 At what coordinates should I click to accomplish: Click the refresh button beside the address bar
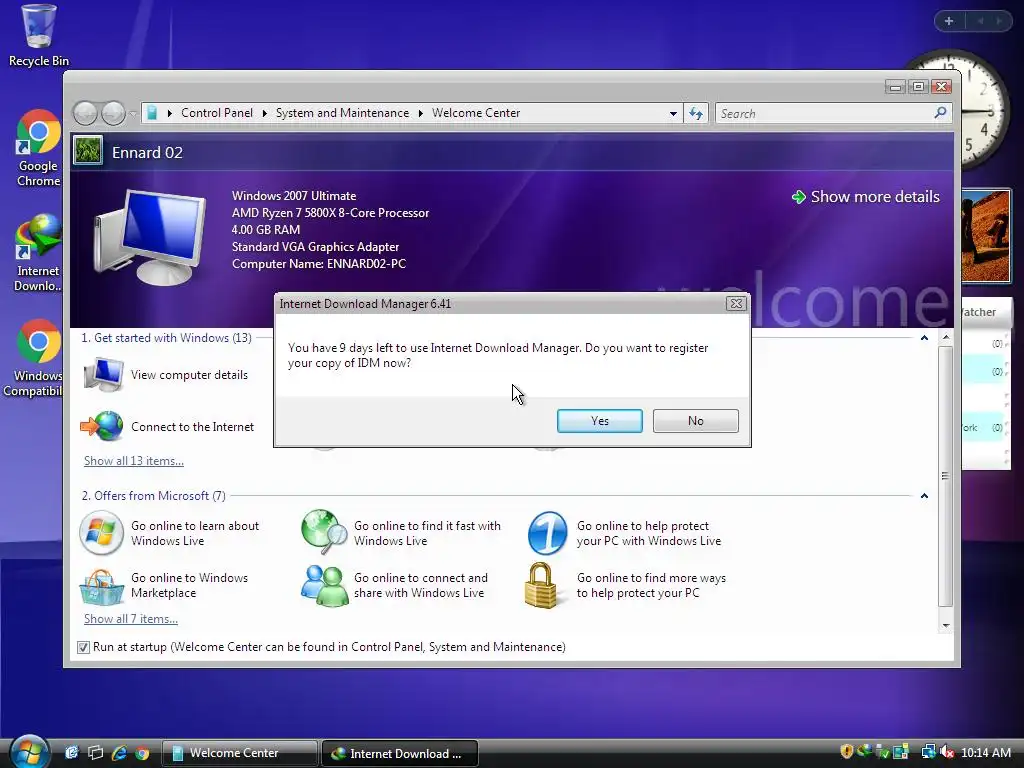696,114
